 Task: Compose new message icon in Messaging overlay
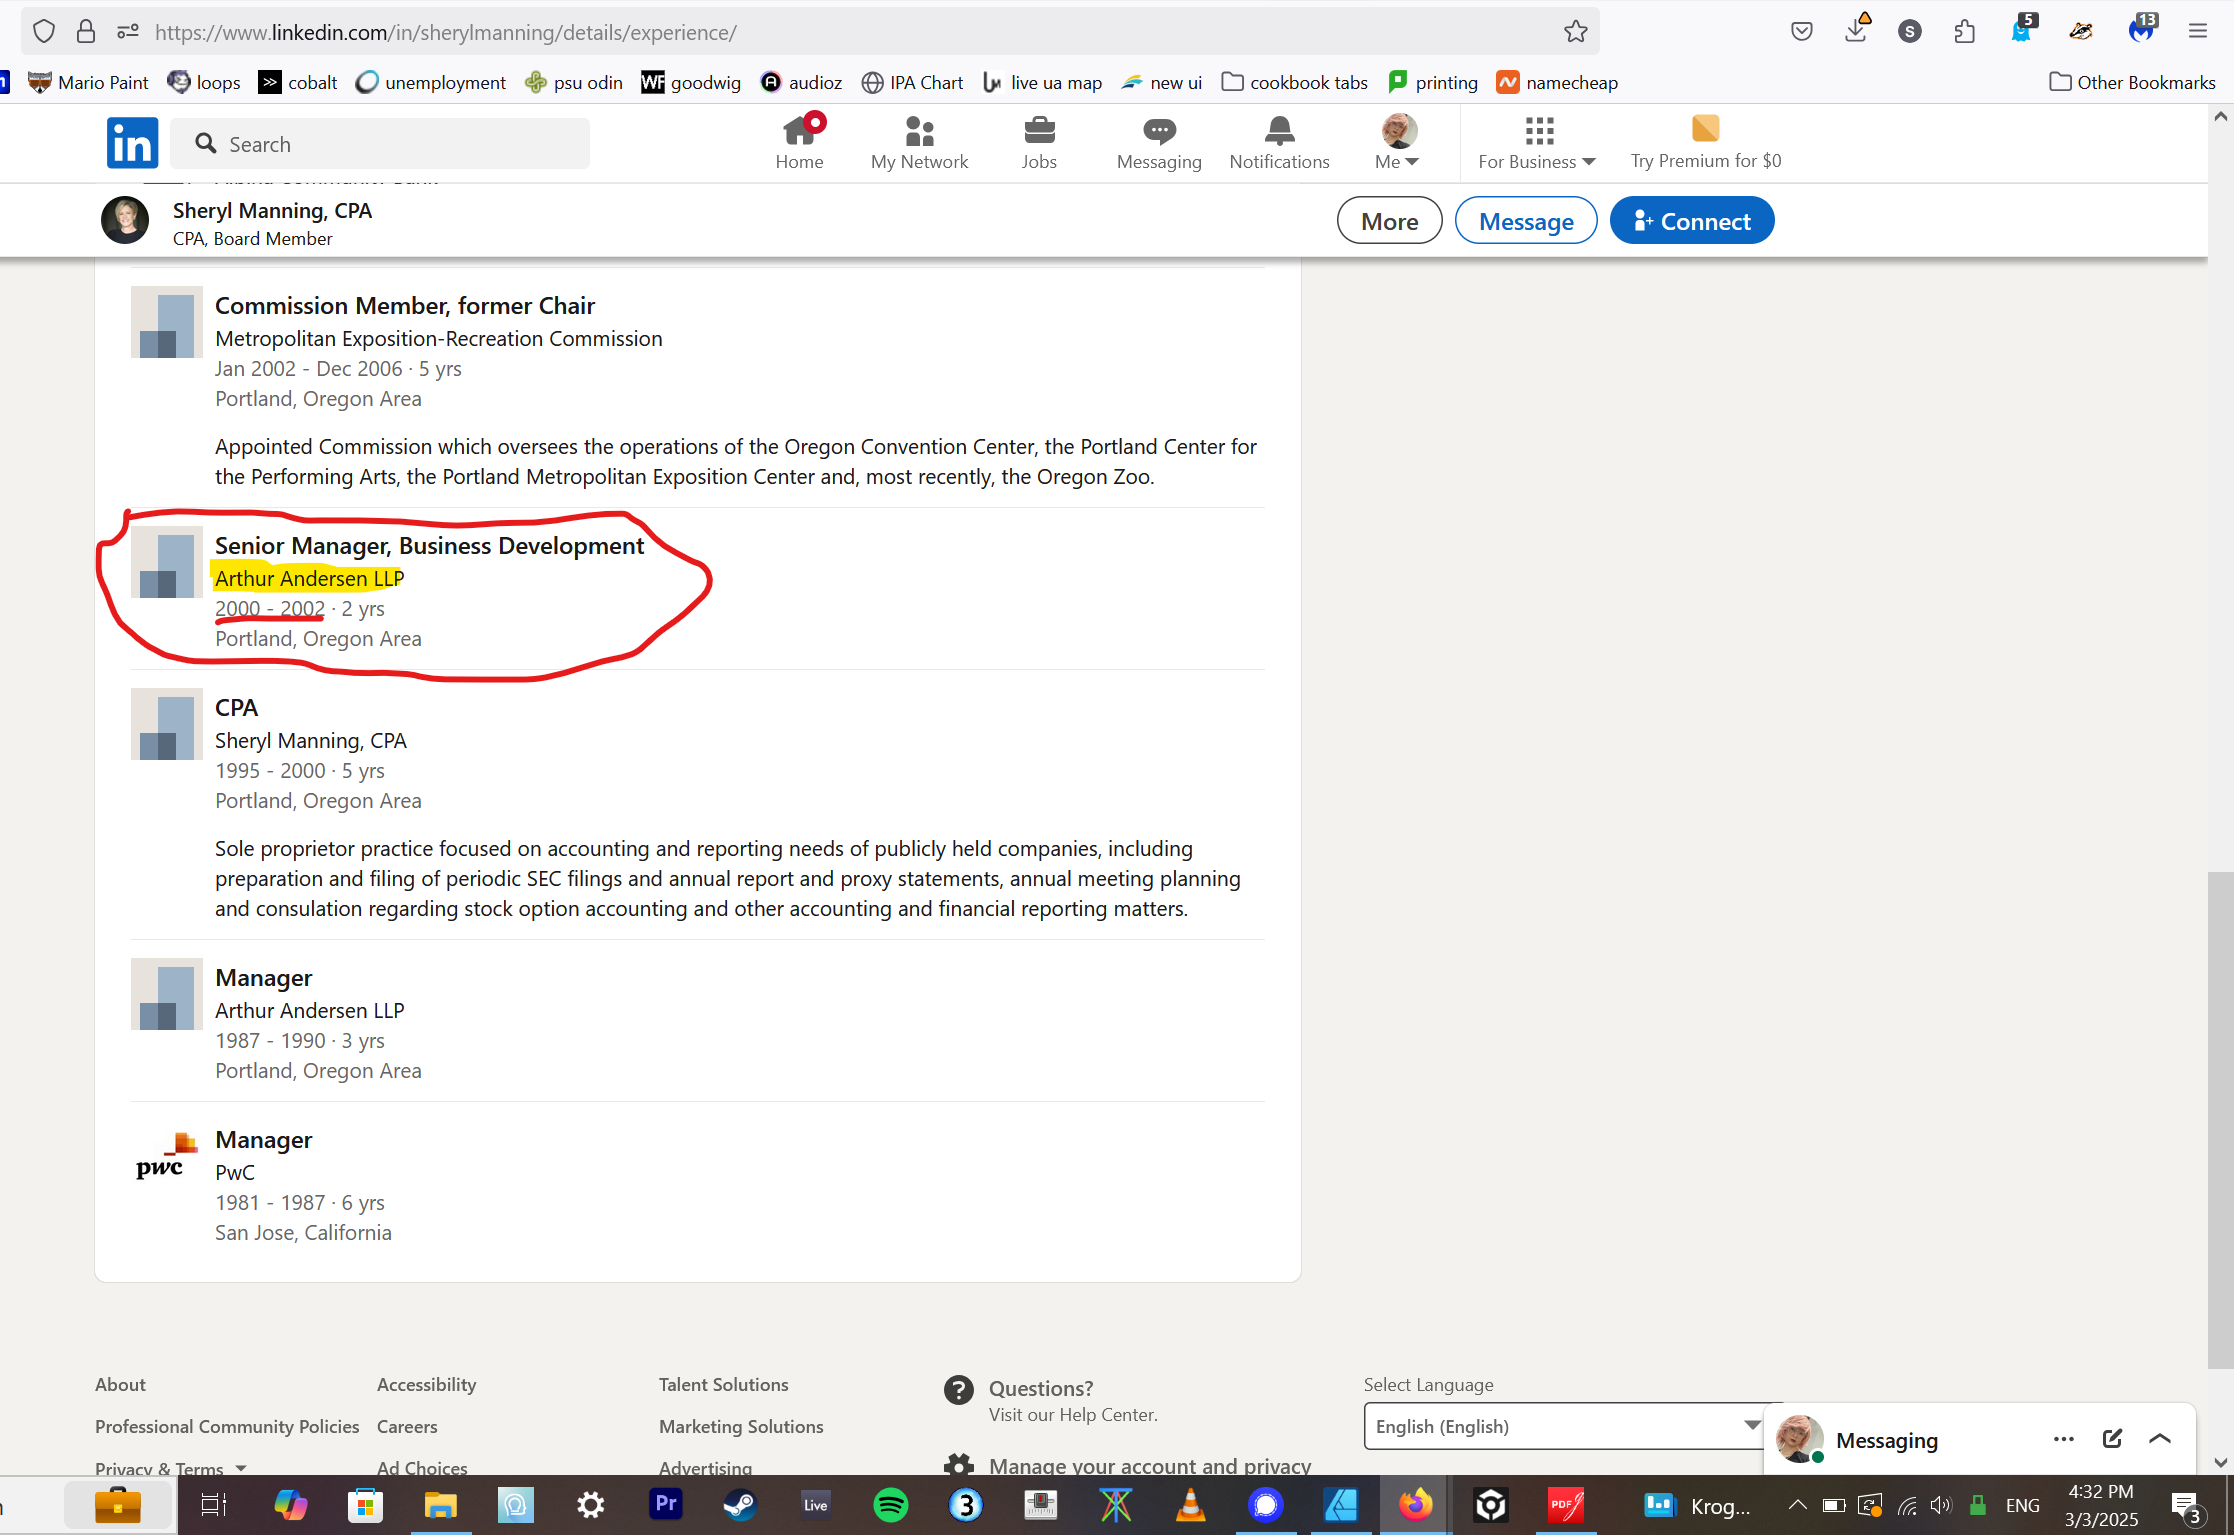click(2112, 1439)
